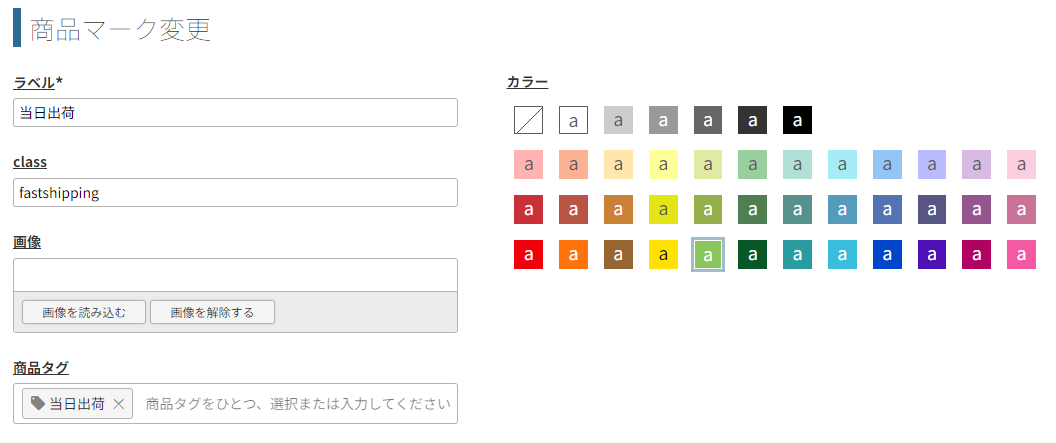Select the highlighted light green swatch

708,255
